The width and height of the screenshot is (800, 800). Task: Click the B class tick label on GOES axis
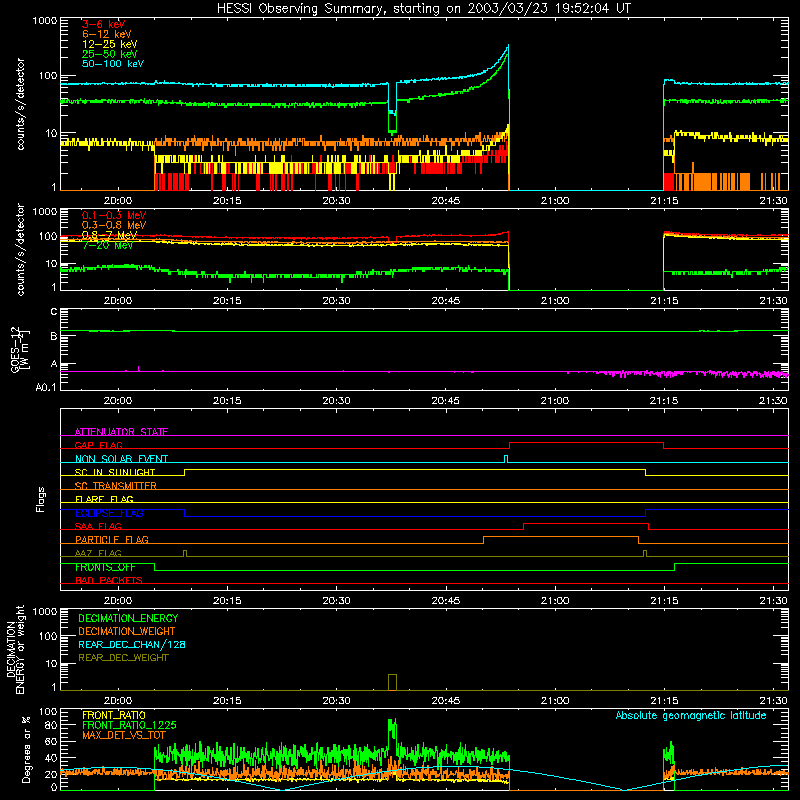(54, 336)
